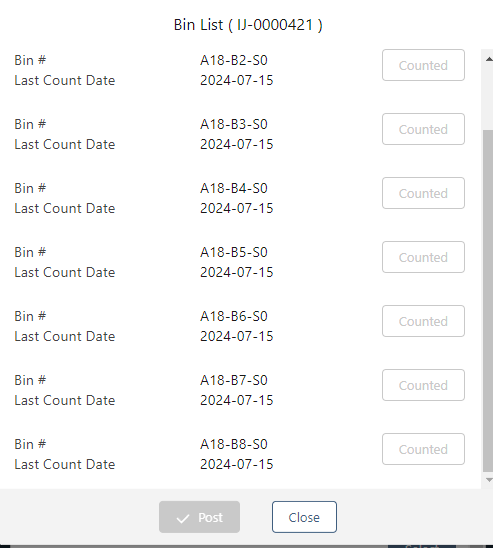Click Counted button for bin A18-B4-S0
Viewport: 493px width, 548px height.
[423, 193]
